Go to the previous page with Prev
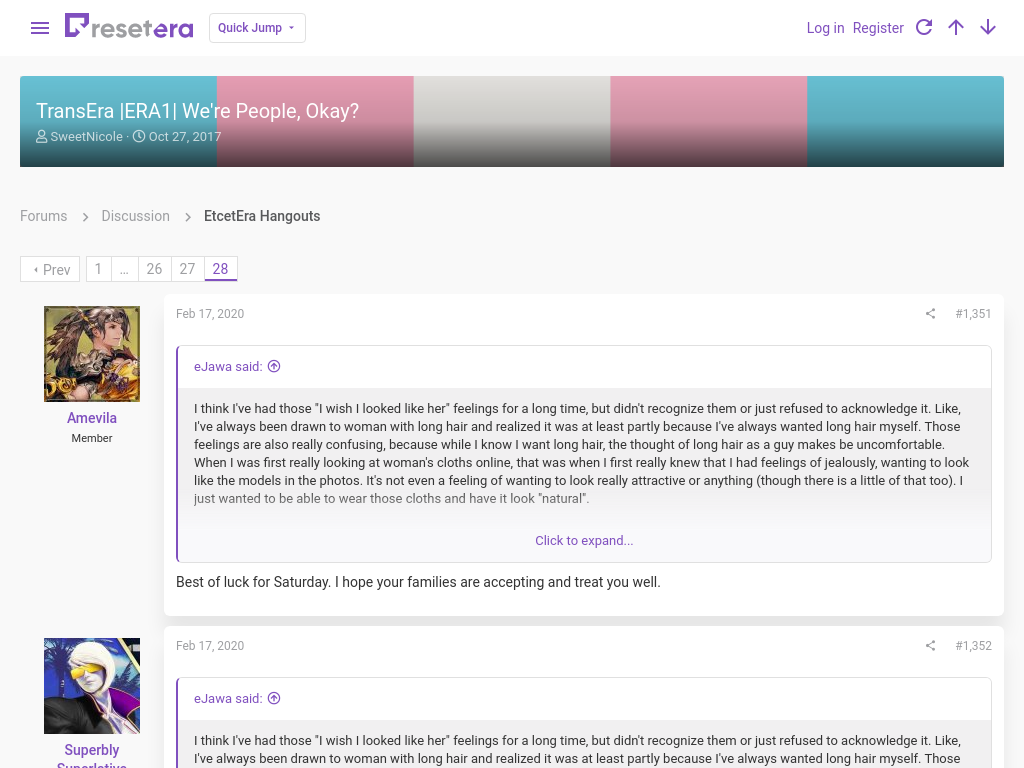This screenshot has width=1024, height=768. click(x=50, y=269)
